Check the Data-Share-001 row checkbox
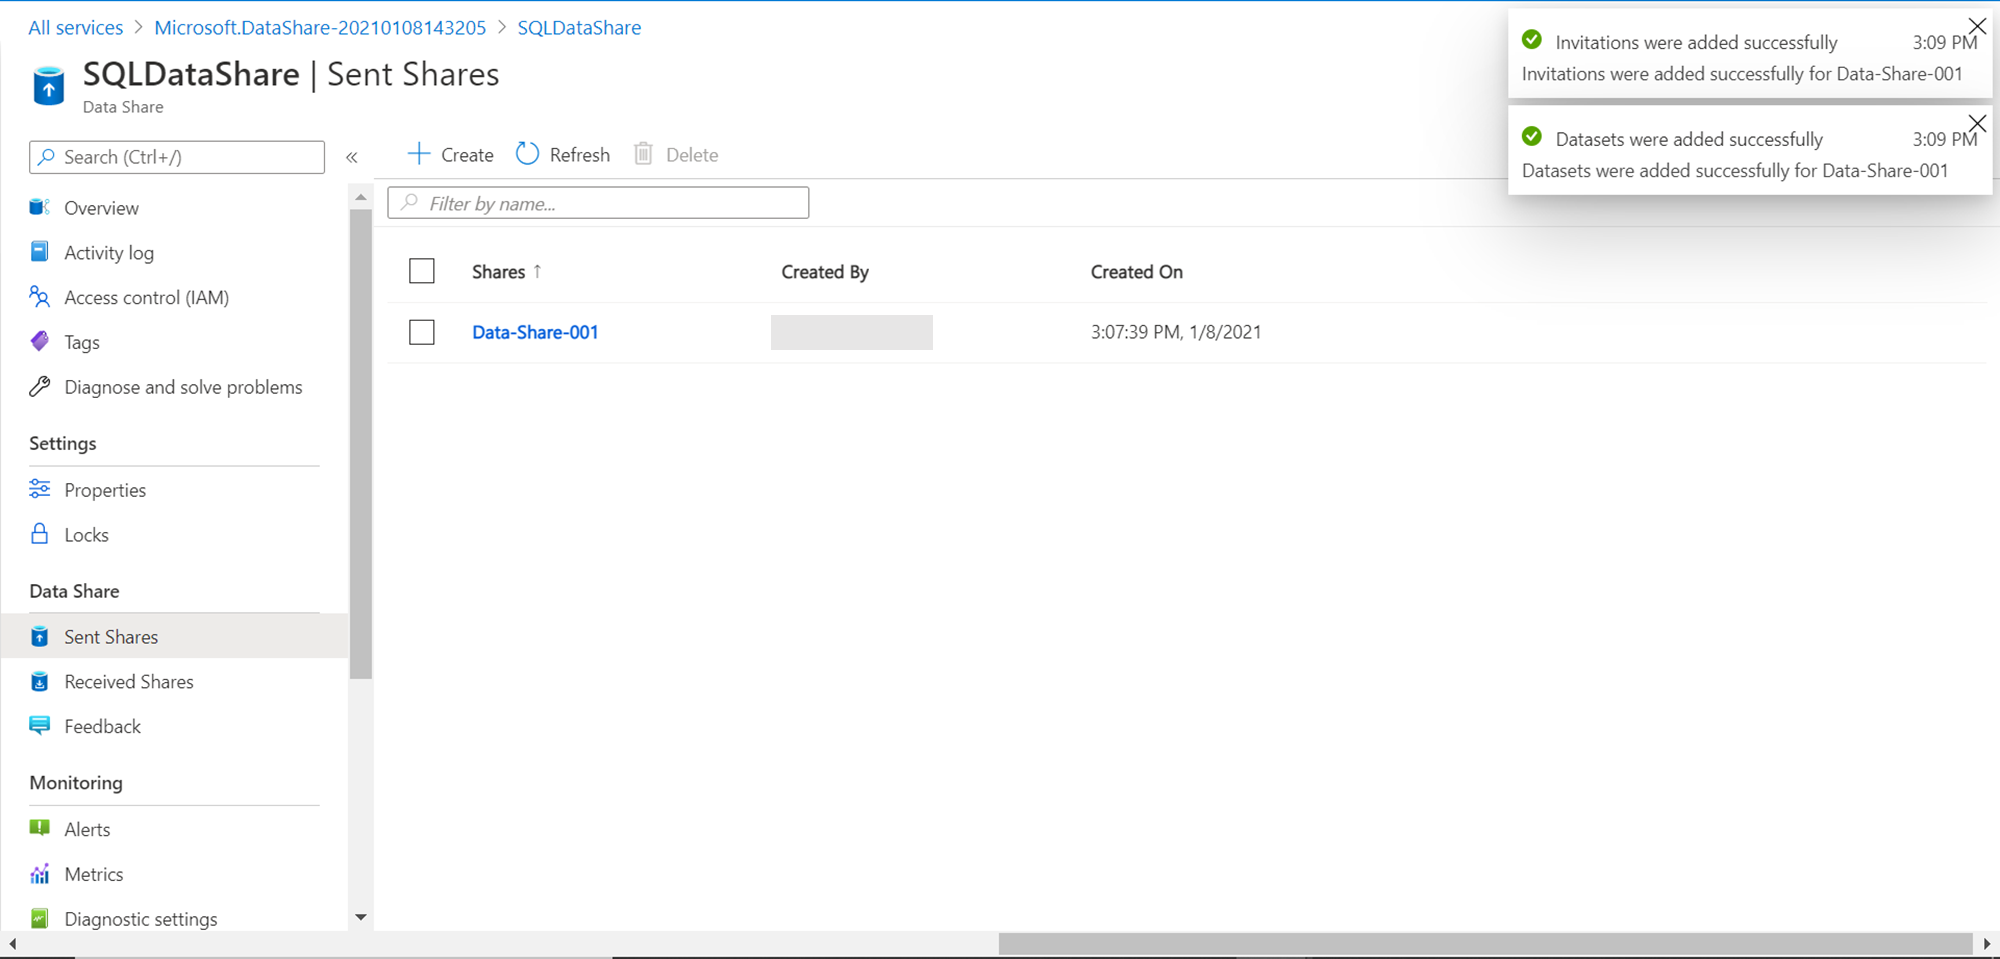The height and width of the screenshot is (959, 2000). [422, 332]
